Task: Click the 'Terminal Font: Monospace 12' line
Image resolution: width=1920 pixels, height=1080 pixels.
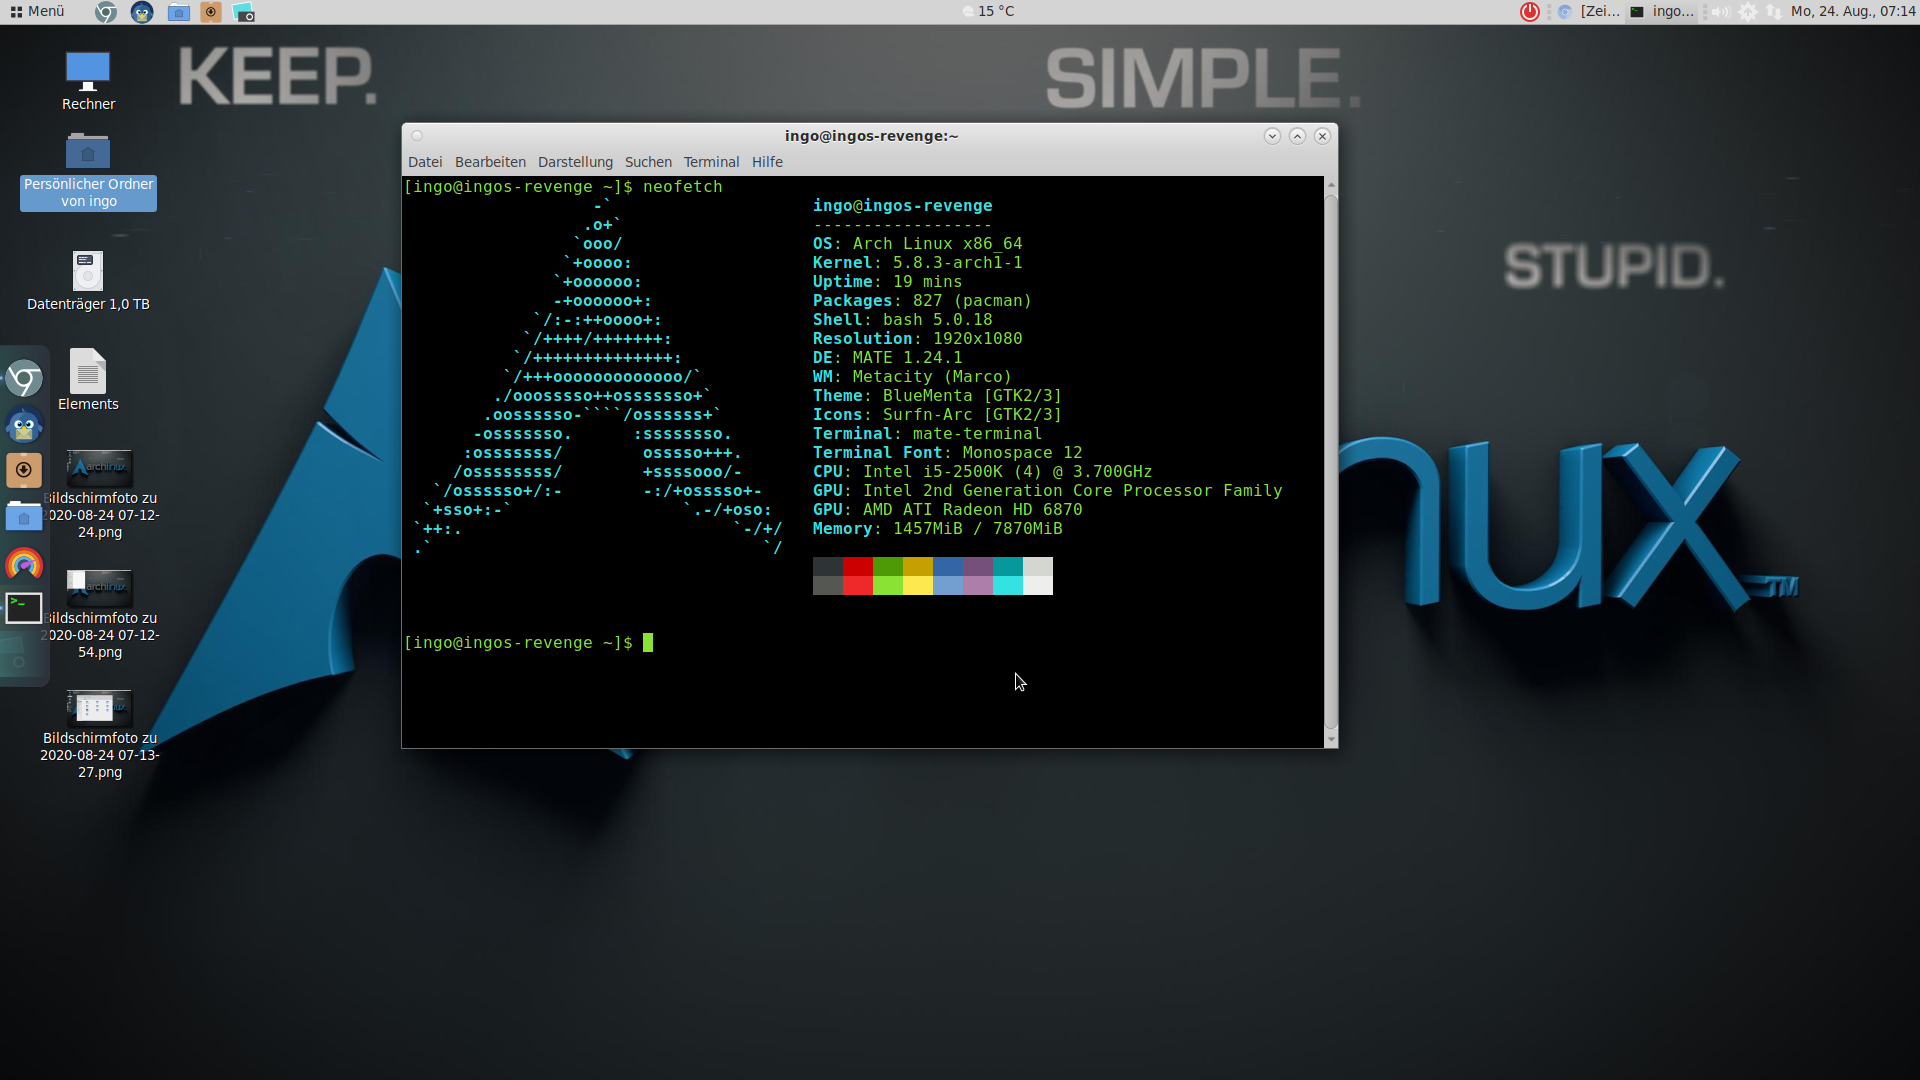Action: (x=948, y=453)
